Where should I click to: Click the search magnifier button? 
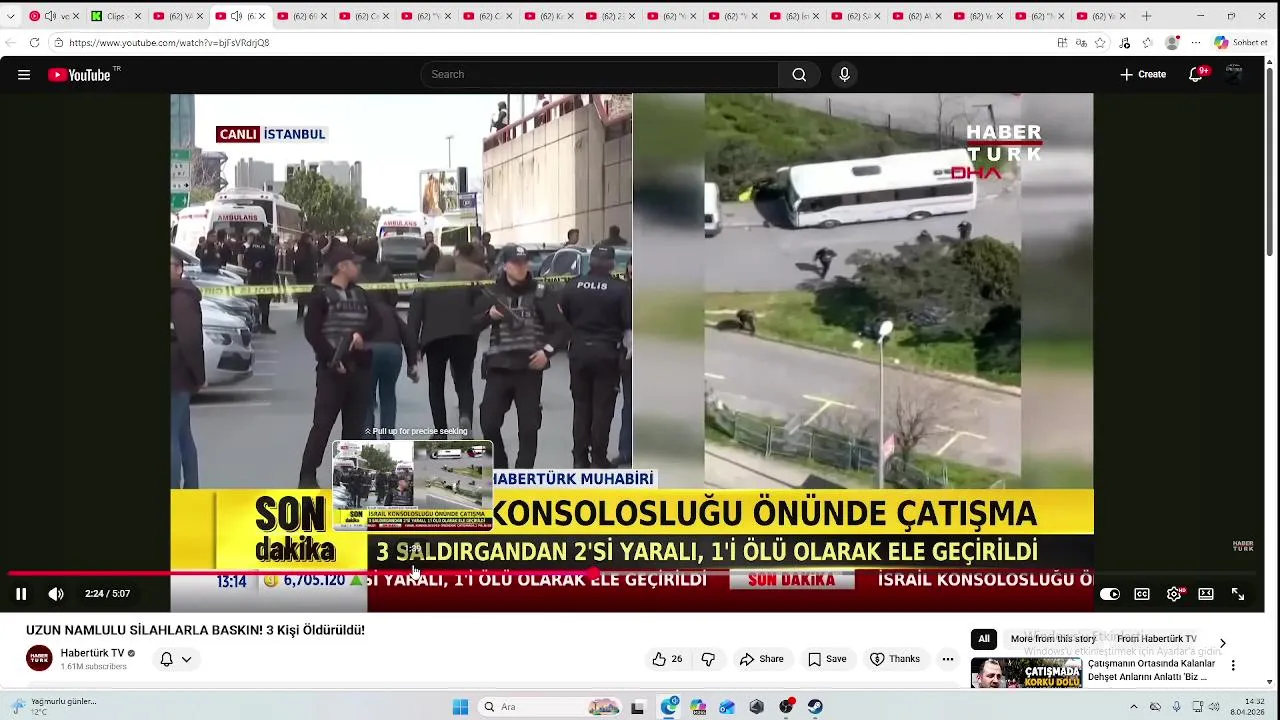pyautogui.click(x=799, y=75)
